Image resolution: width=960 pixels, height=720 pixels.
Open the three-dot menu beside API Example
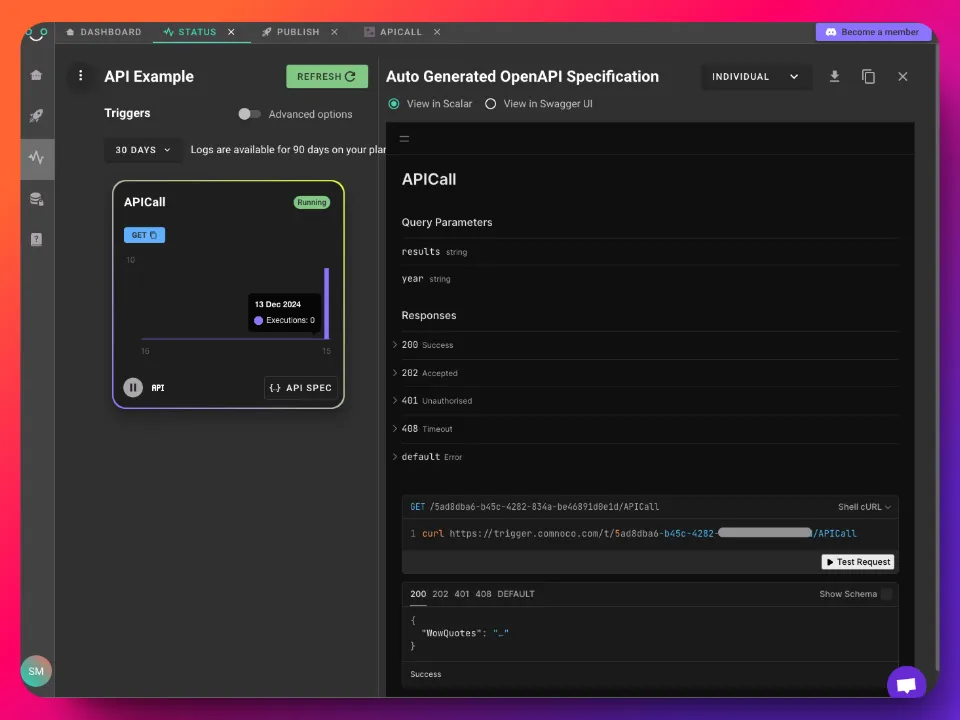(x=81, y=76)
